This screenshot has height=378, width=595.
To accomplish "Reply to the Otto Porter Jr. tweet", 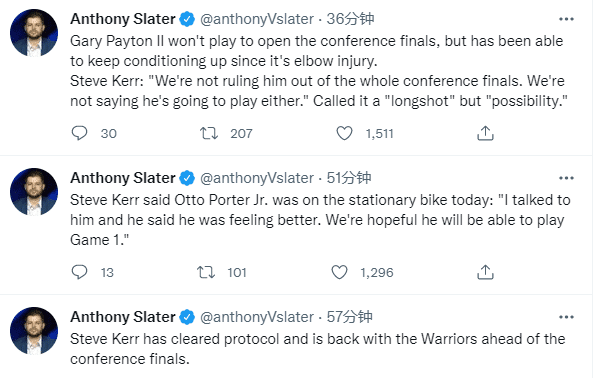I will click(79, 272).
